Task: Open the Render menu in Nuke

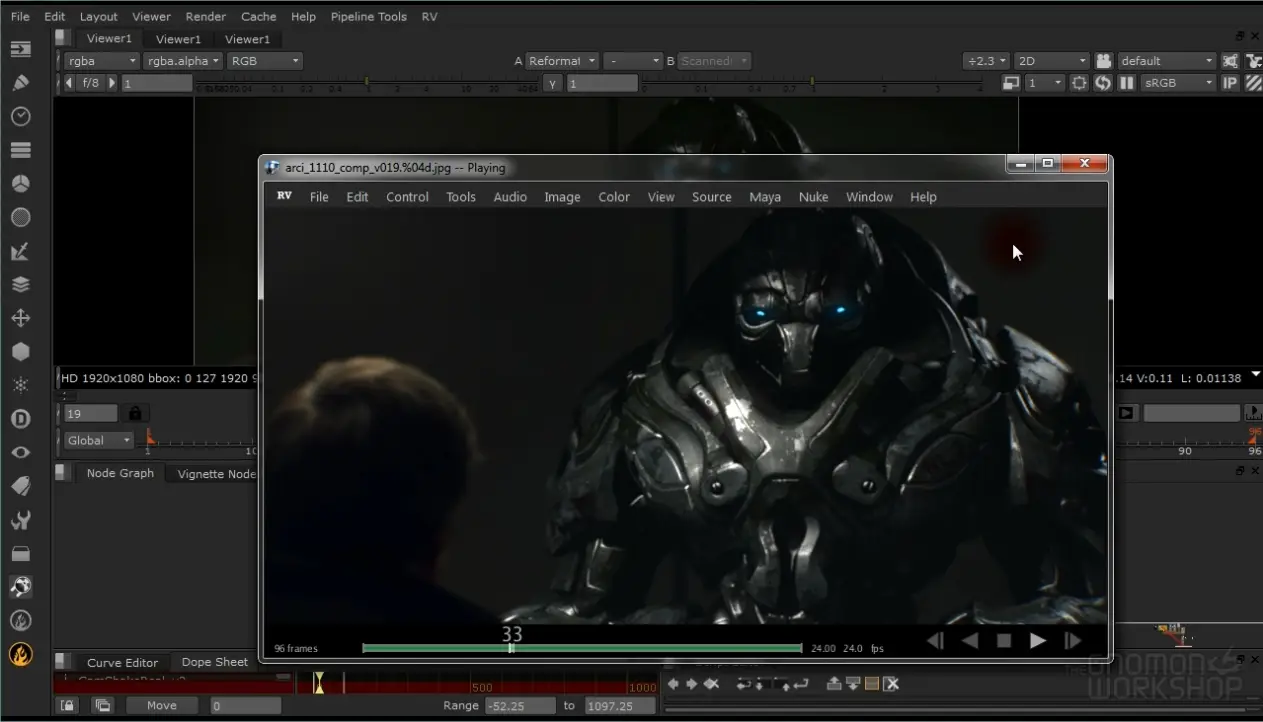Action: [205, 16]
